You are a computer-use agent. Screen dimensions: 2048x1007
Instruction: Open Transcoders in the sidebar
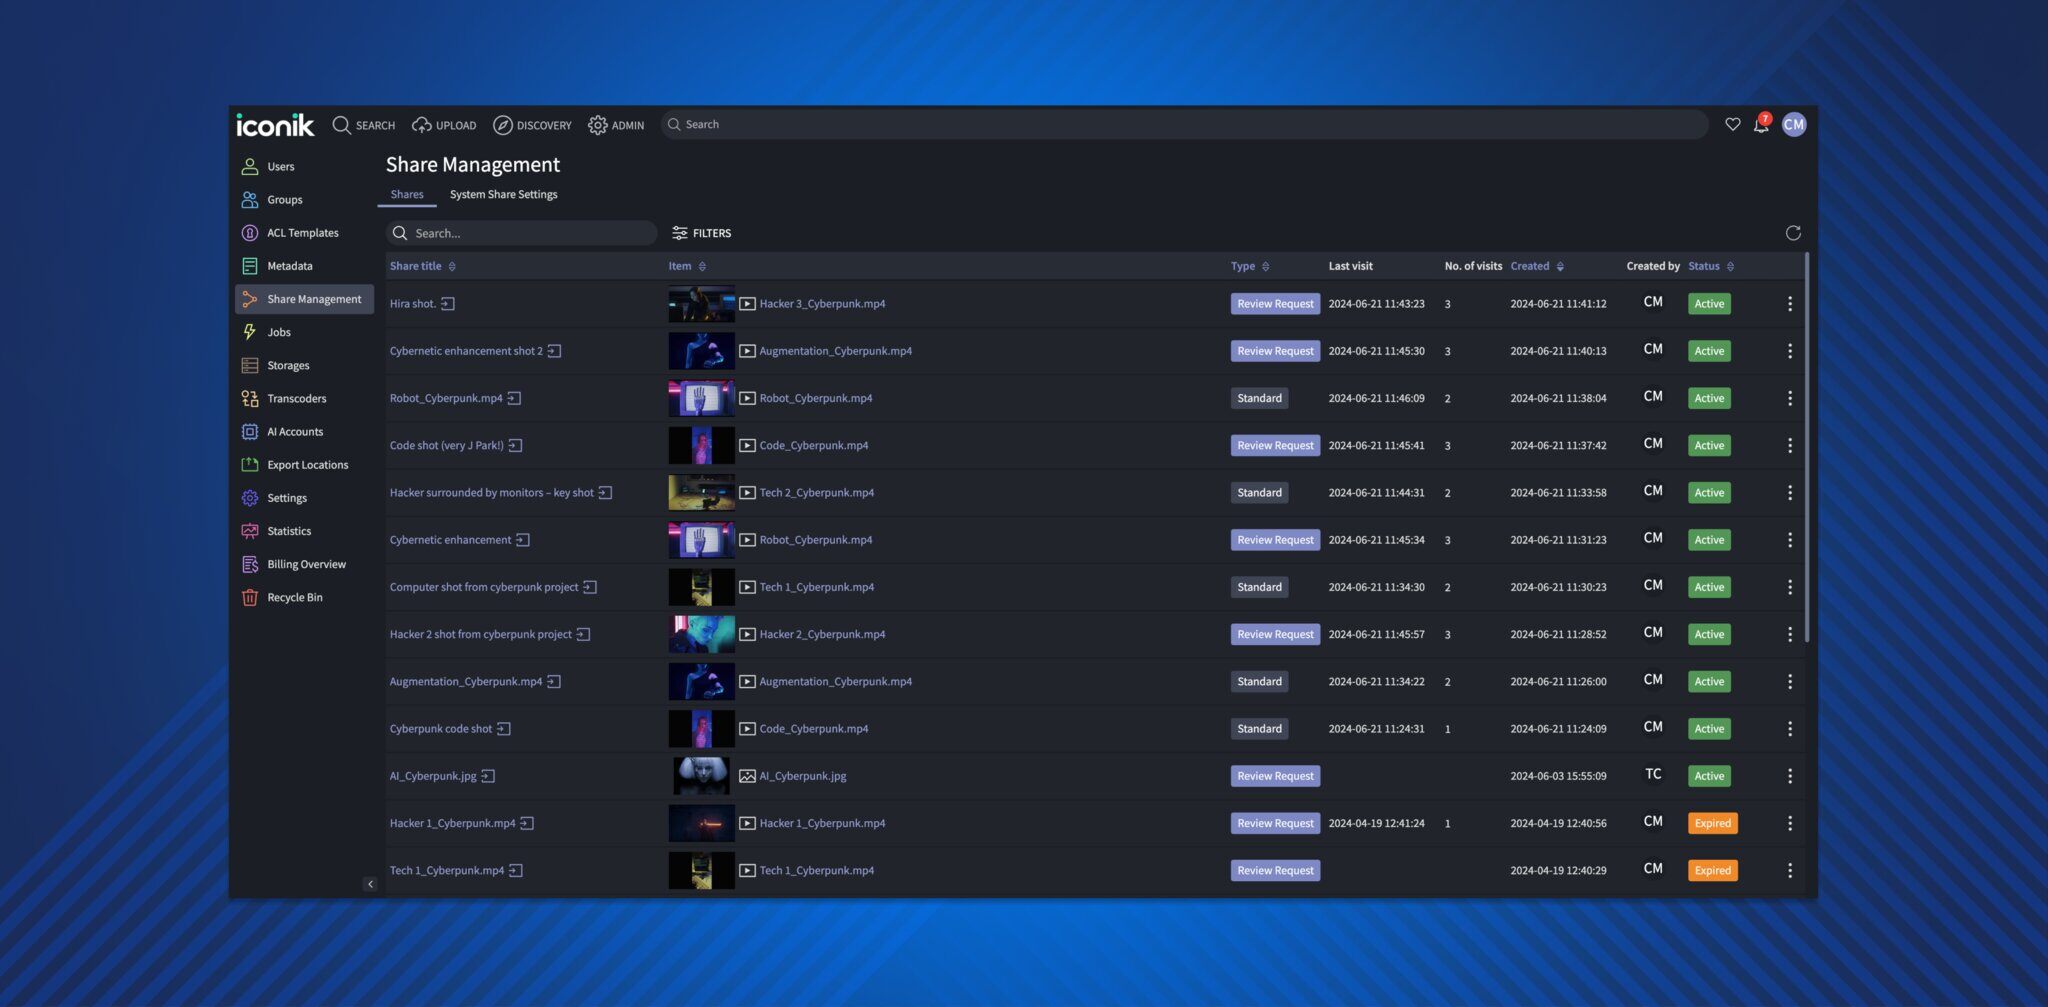coord(304,398)
